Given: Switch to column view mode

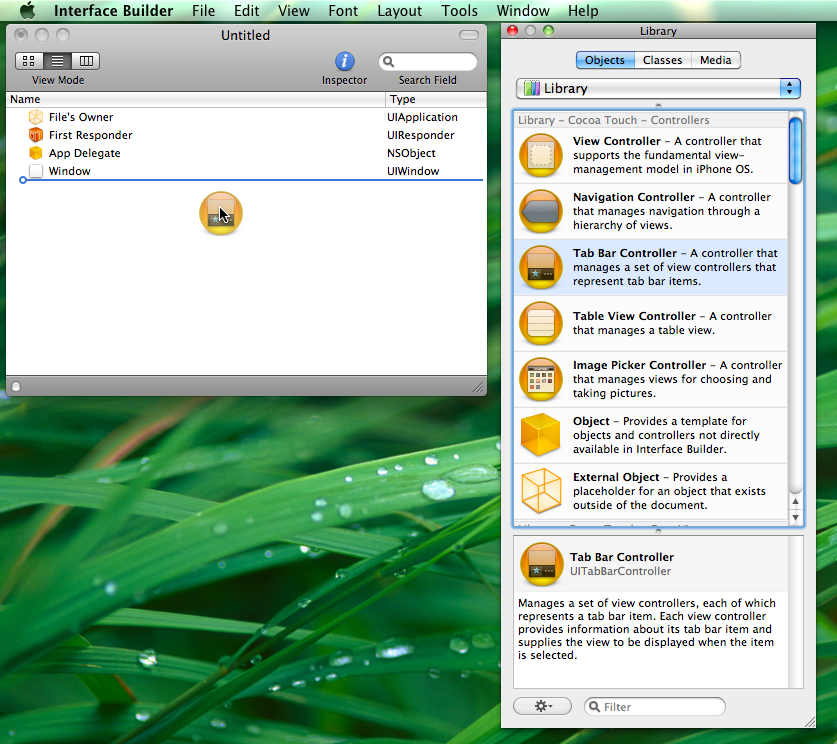Looking at the screenshot, I should pos(86,61).
